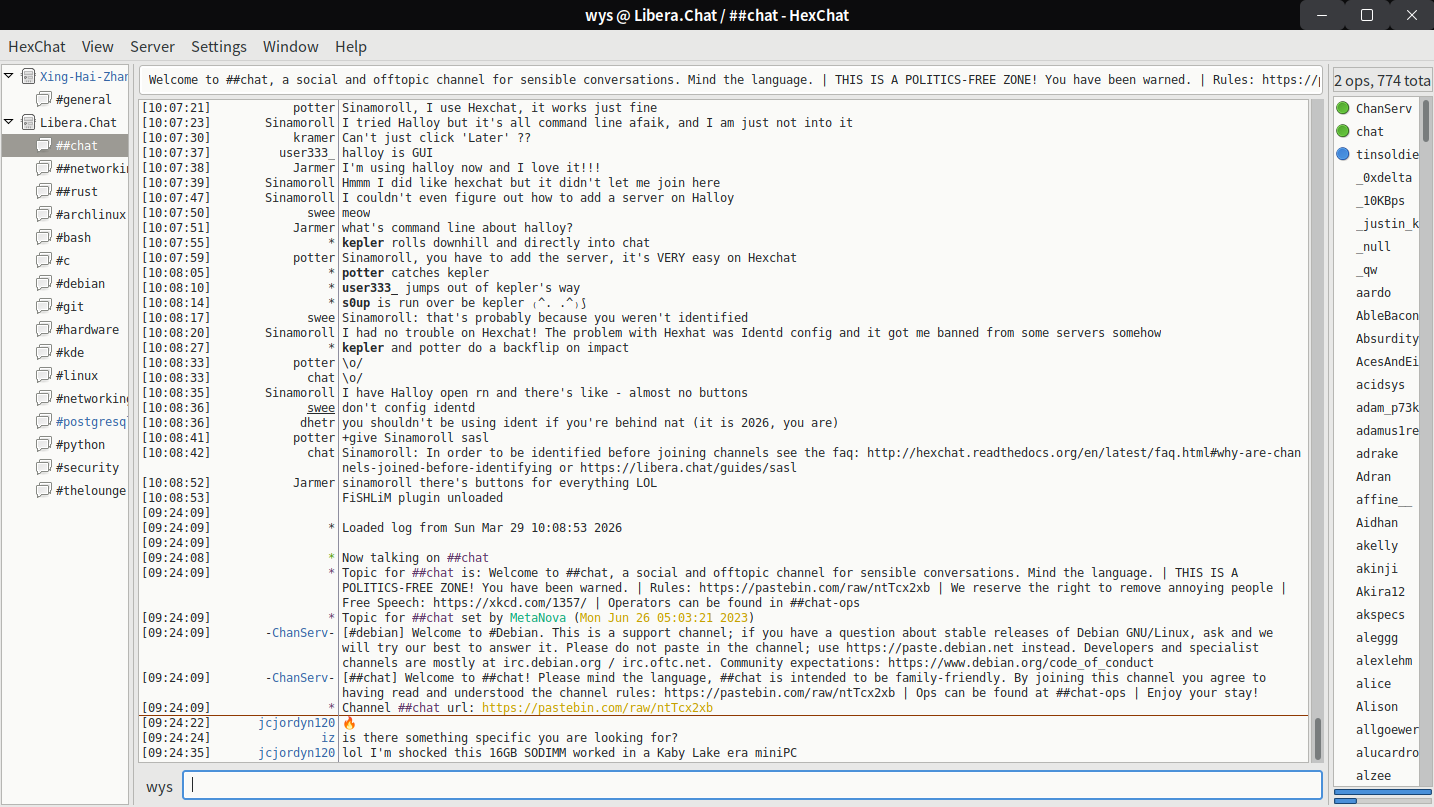Click the lag meter bar below user list
Screen dimensions: 1434x807
coord(1382,793)
